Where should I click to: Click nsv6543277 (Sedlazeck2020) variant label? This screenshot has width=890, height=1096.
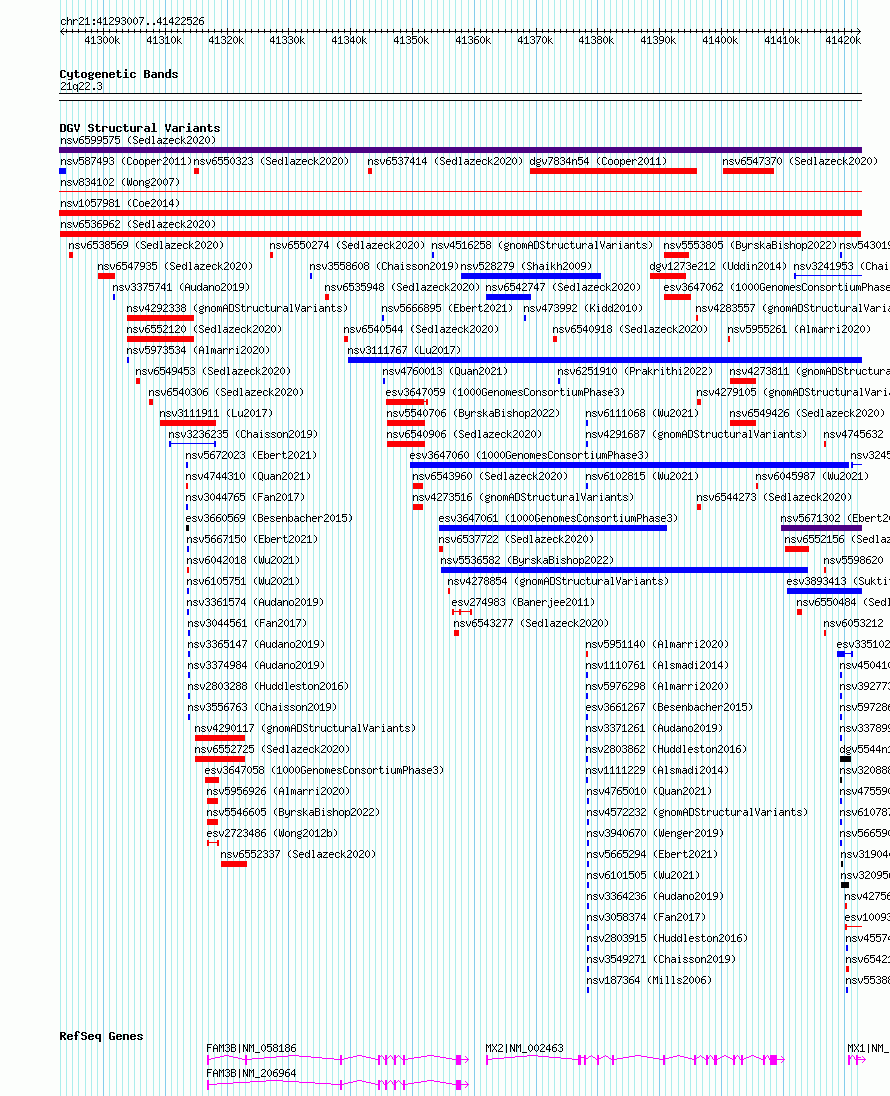coord(531,623)
